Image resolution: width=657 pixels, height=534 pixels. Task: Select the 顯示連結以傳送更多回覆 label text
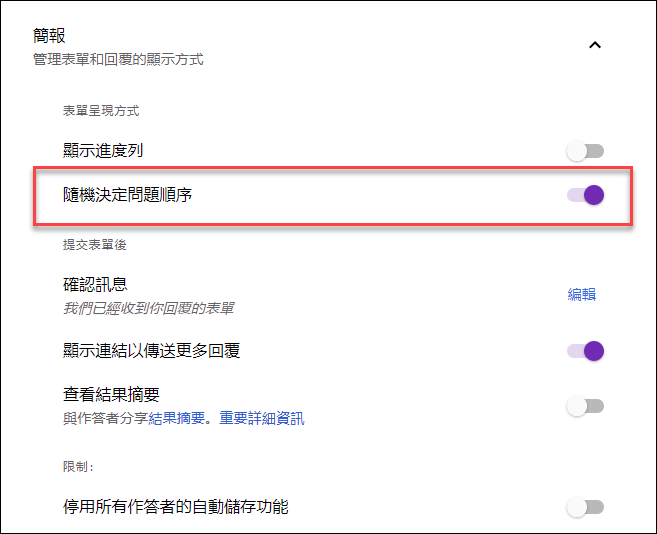pos(151,350)
